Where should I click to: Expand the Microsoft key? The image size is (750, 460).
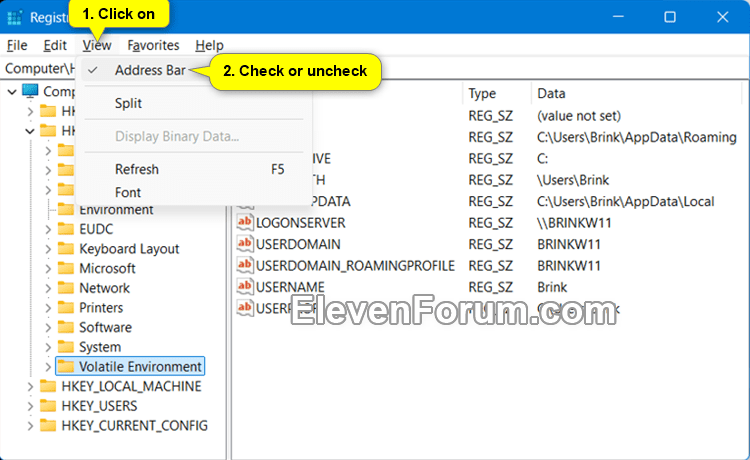pyautogui.click(x=48, y=269)
